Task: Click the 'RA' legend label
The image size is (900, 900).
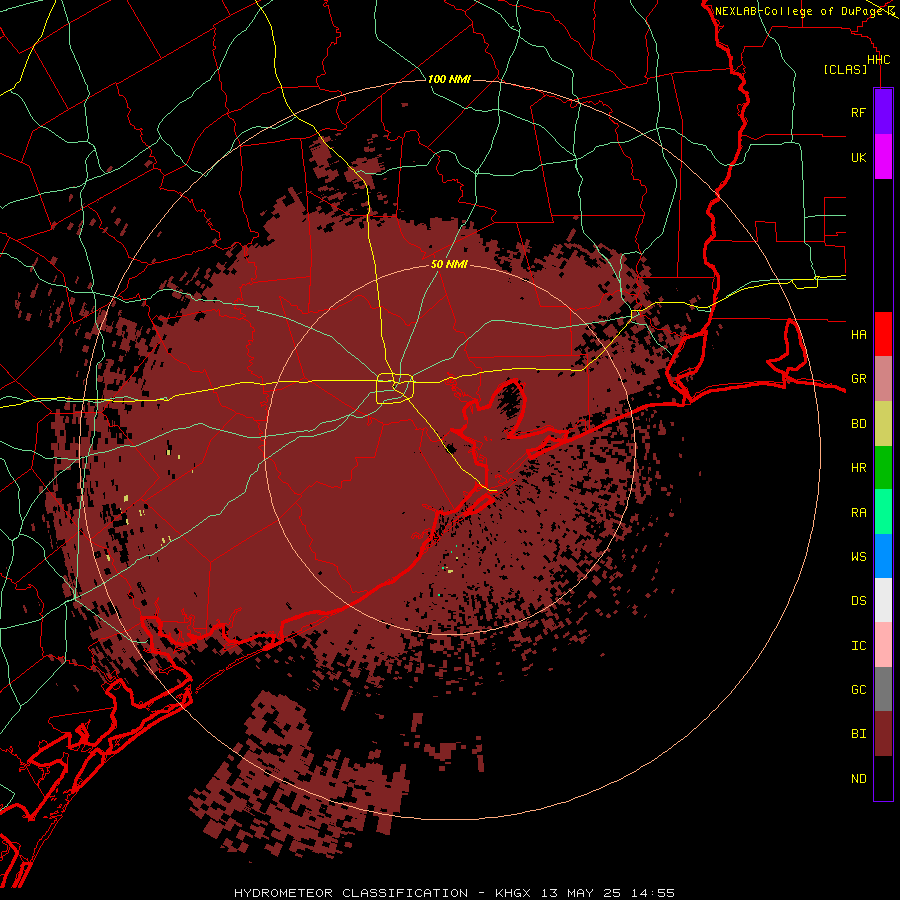Action: (858, 512)
